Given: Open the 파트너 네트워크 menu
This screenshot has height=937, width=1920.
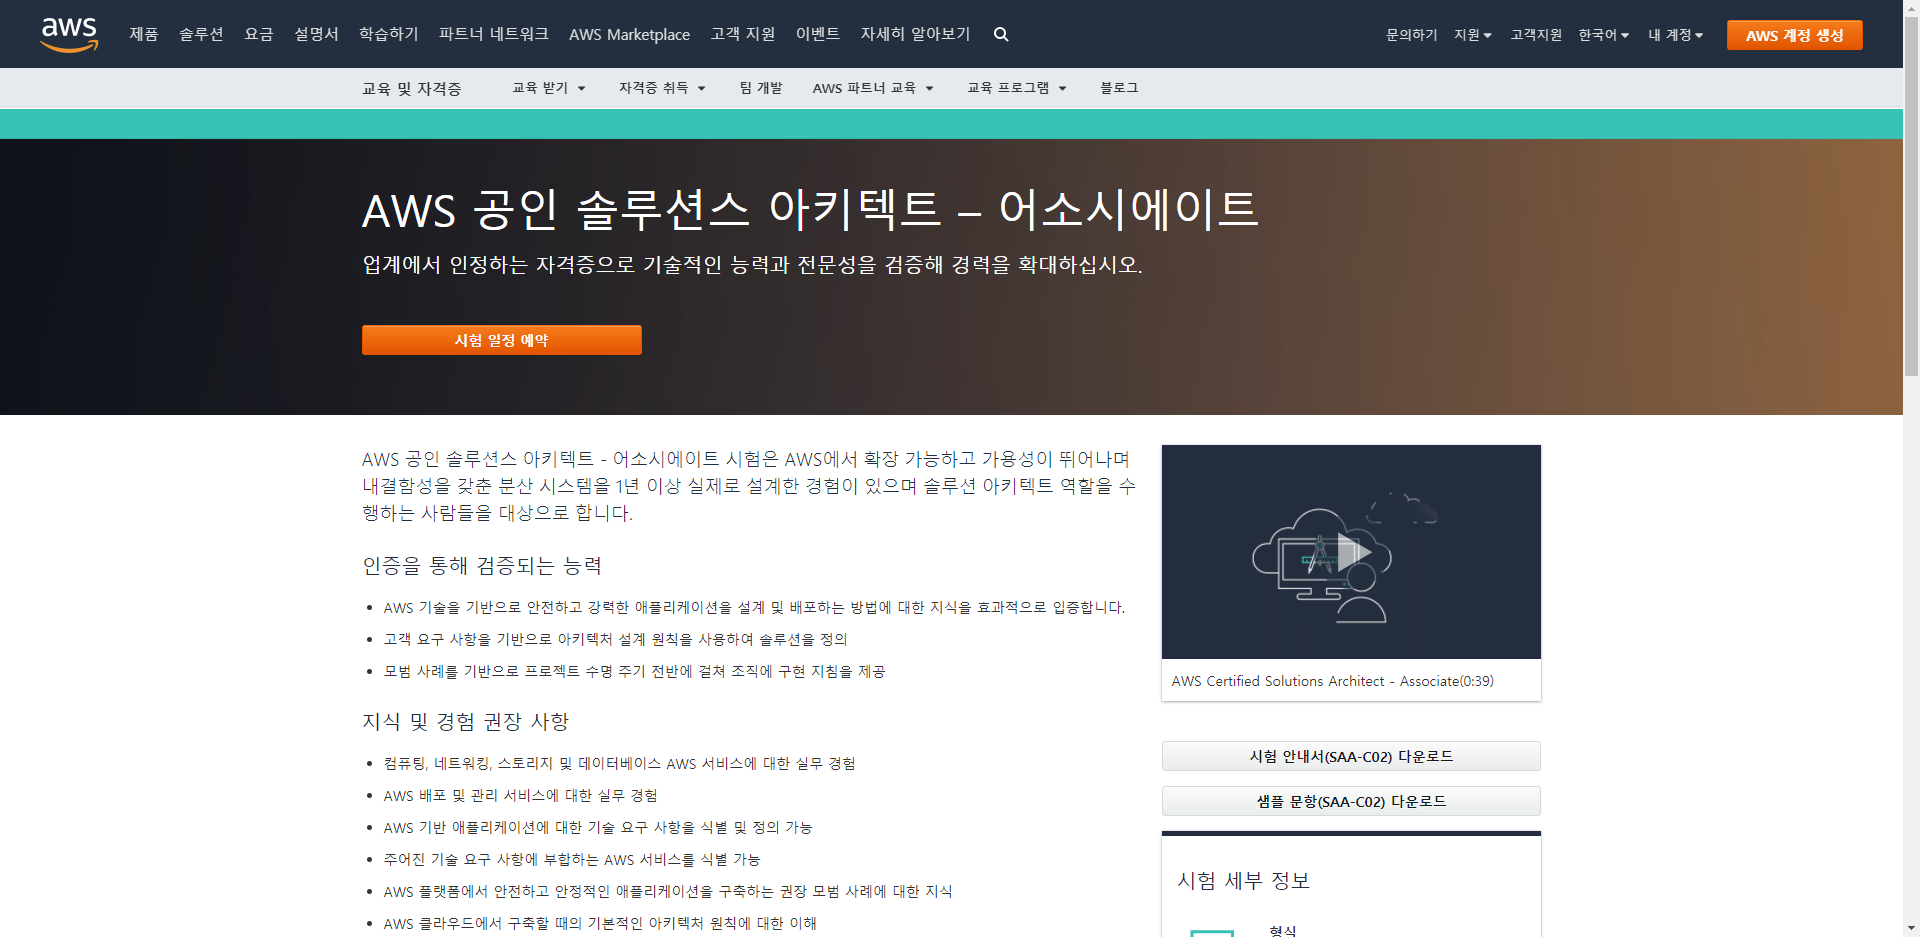Looking at the screenshot, I should coord(494,34).
